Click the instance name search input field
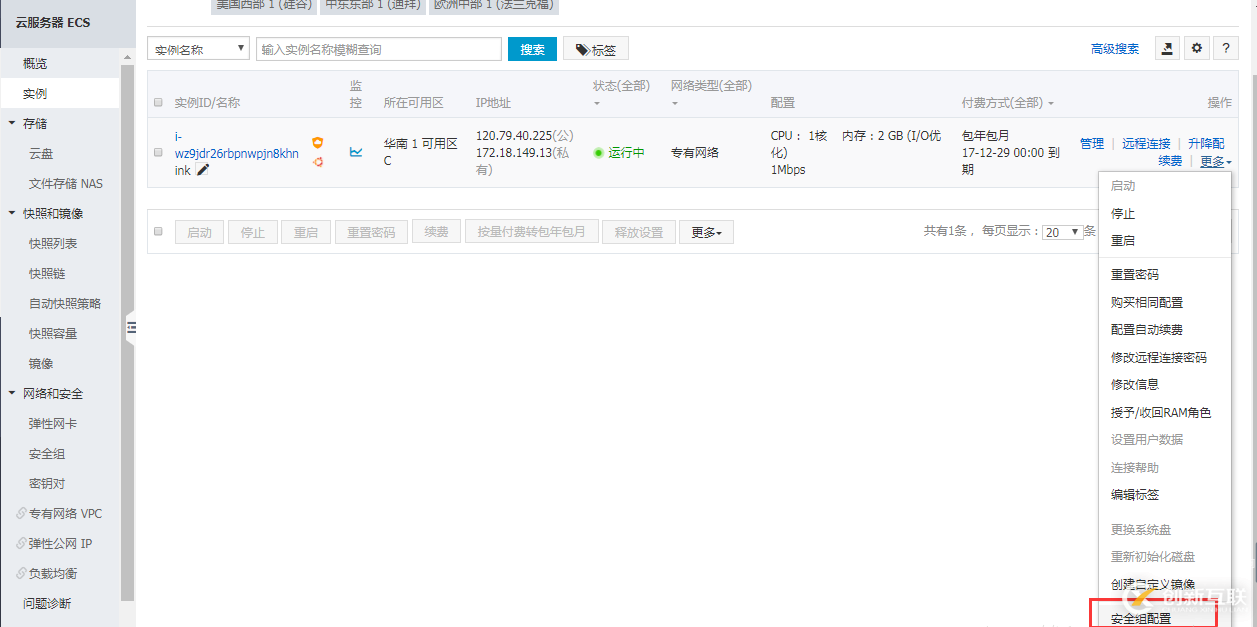This screenshot has width=1257, height=627. coord(379,49)
